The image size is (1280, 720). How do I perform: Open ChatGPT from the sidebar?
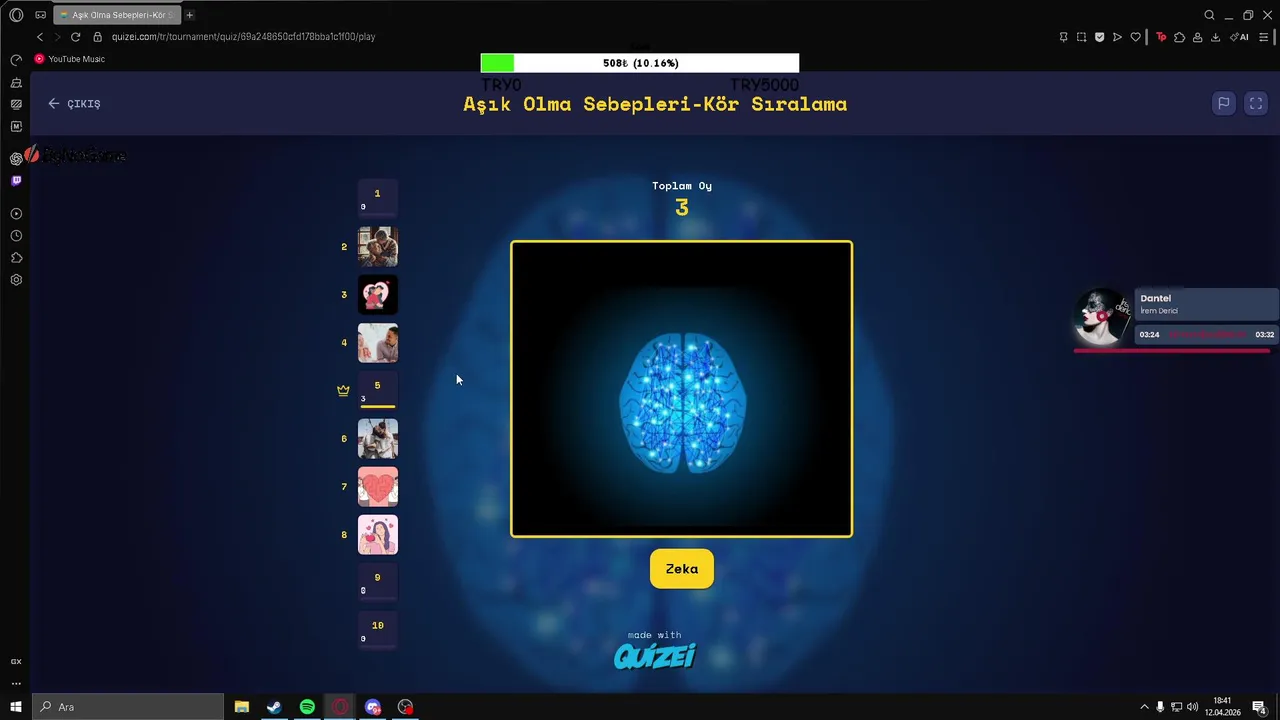pyautogui.click(x=16, y=158)
